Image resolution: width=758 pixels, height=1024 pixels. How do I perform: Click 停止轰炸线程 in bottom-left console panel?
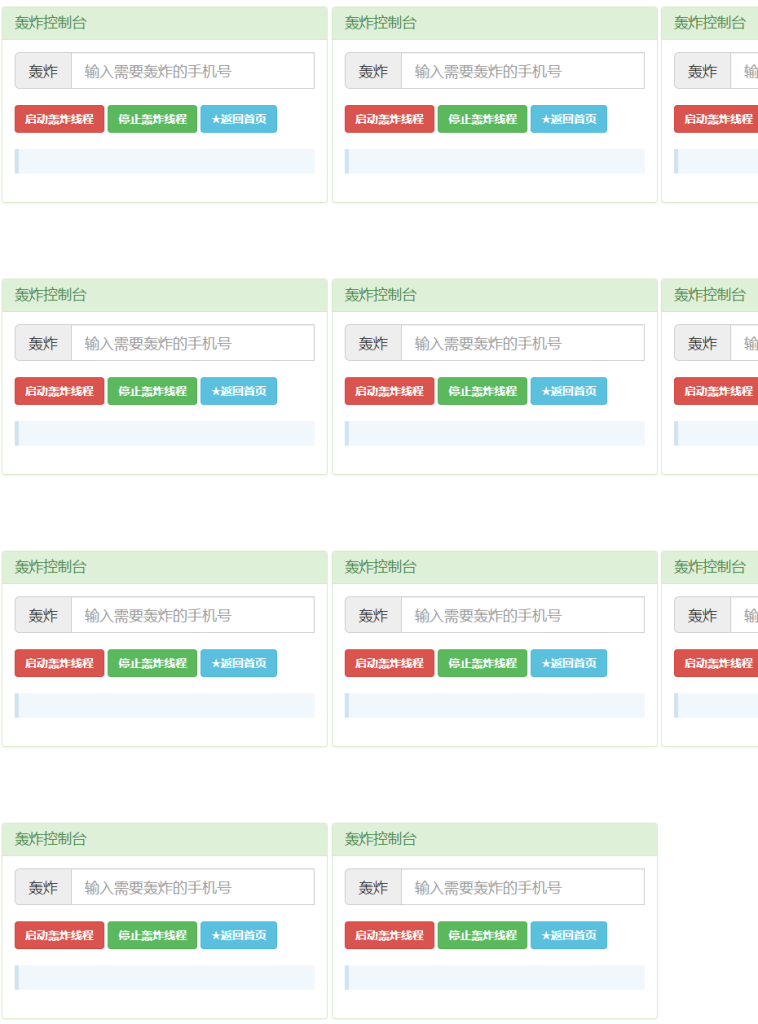pos(152,935)
